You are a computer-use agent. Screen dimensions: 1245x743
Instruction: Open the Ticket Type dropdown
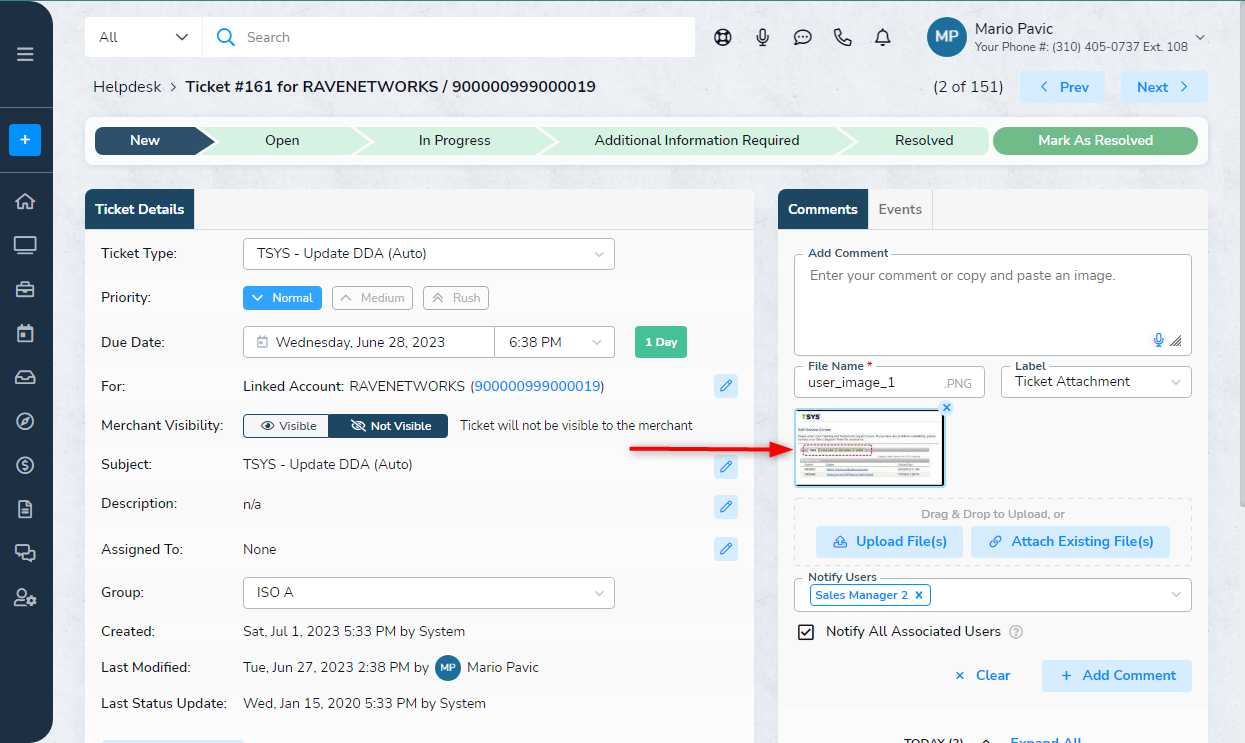coord(429,254)
